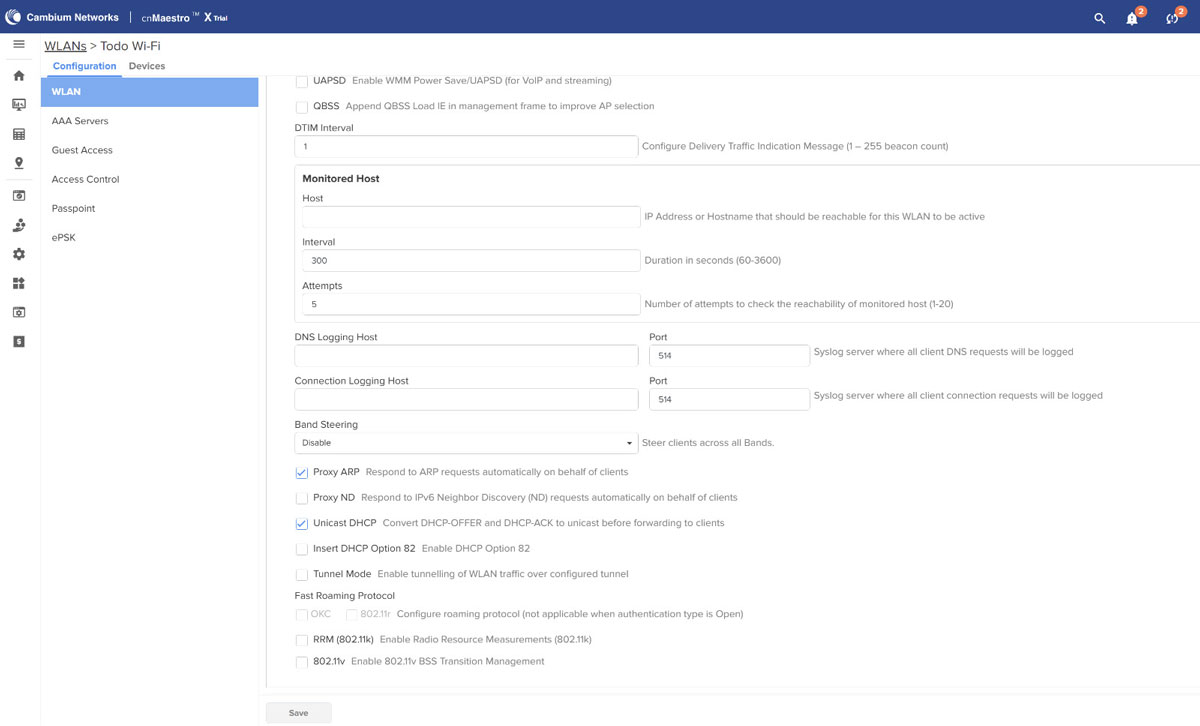Click the Monitored Host field

click(470, 217)
